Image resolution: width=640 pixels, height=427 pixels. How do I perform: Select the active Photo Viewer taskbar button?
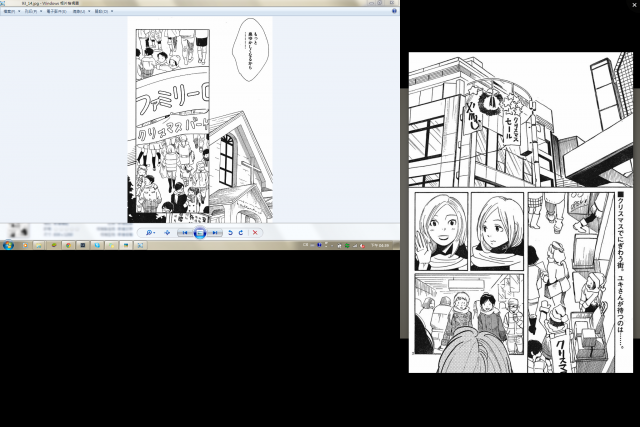click(x=126, y=245)
